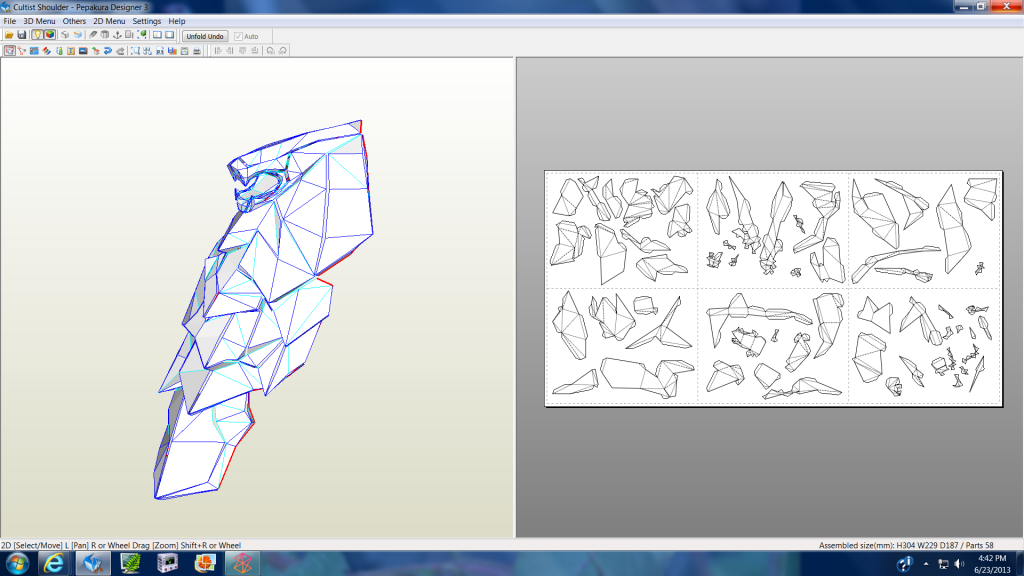This screenshot has width=1024, height=576.
Task: Click the colored bars toolbar icon
Action: tap(172, 50)
